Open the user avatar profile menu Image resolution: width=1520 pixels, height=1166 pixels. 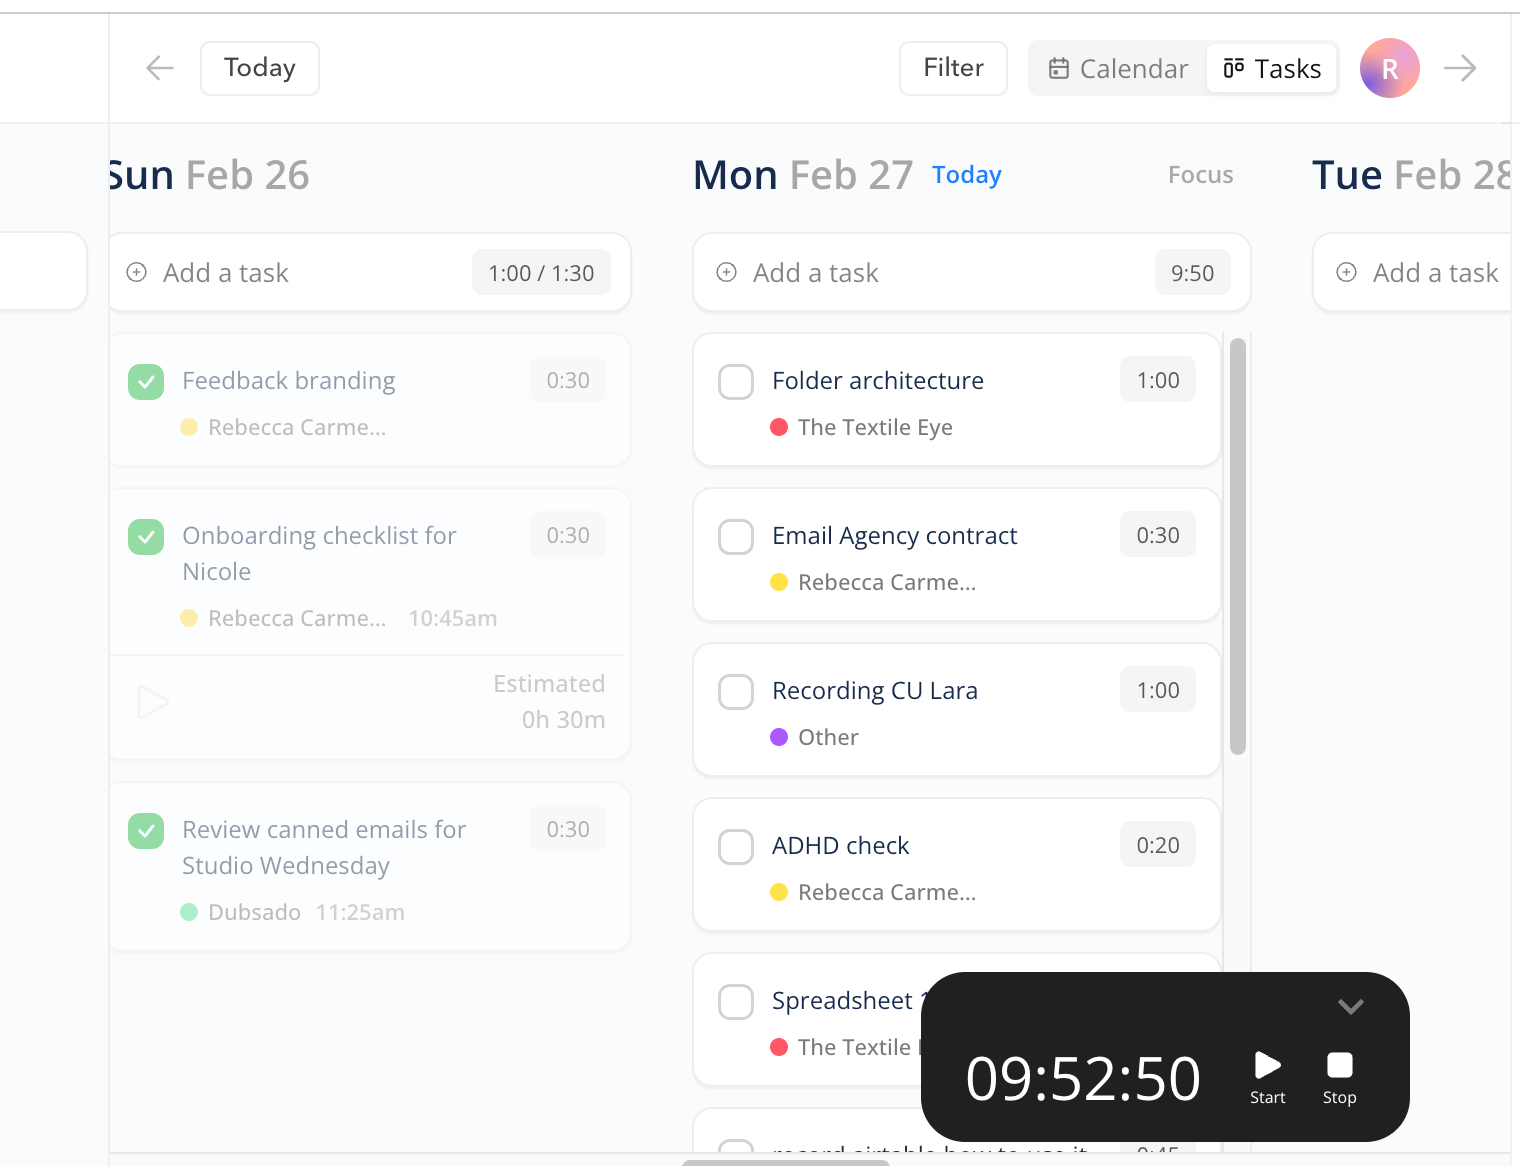[1389, 68]
